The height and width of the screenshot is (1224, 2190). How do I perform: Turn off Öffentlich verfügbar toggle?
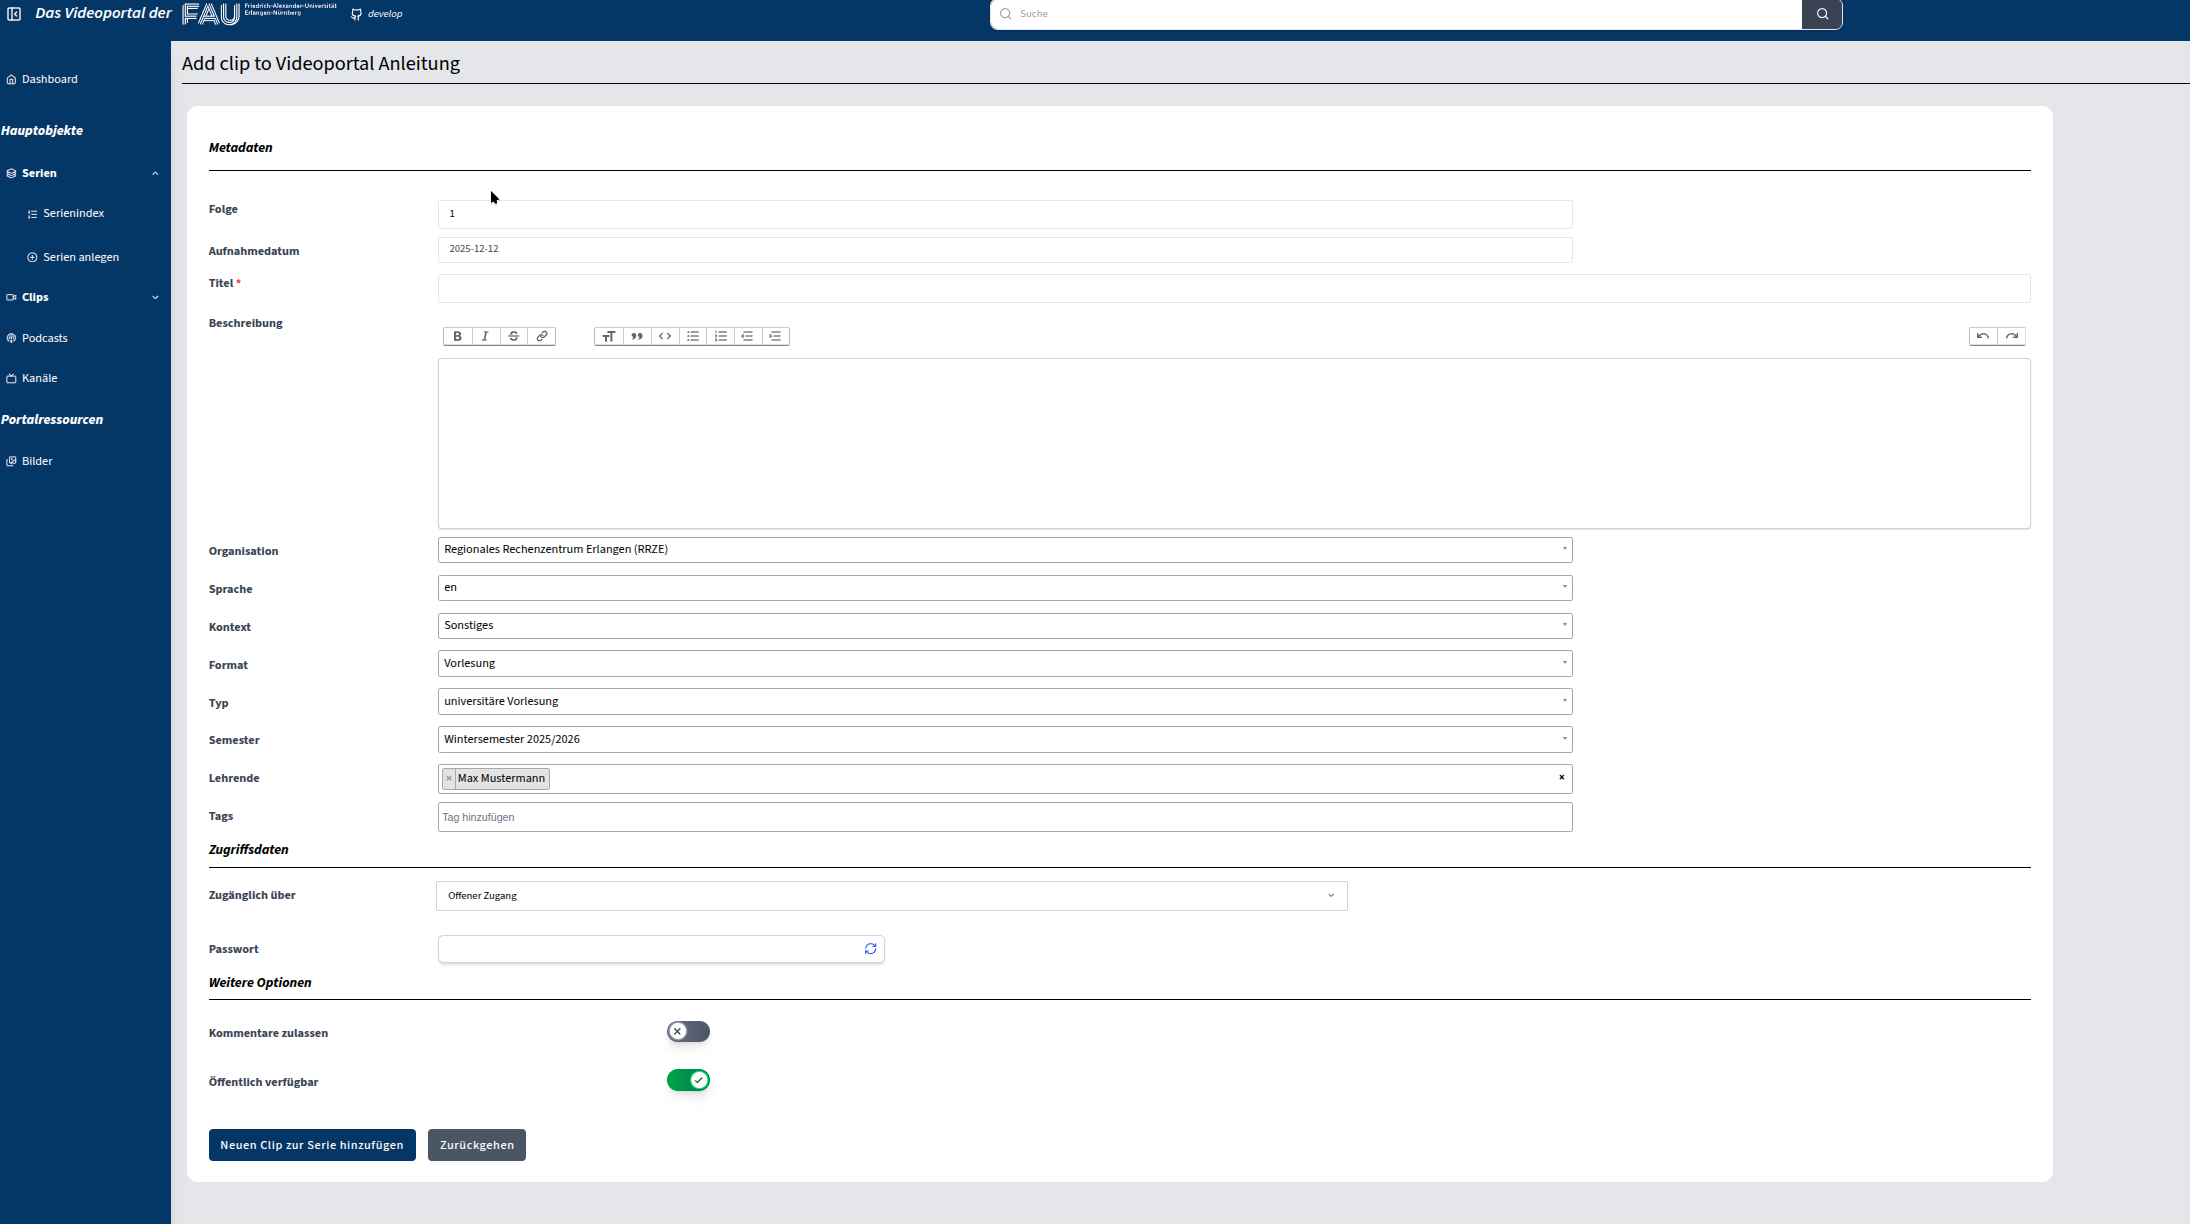click(688, 1080)
